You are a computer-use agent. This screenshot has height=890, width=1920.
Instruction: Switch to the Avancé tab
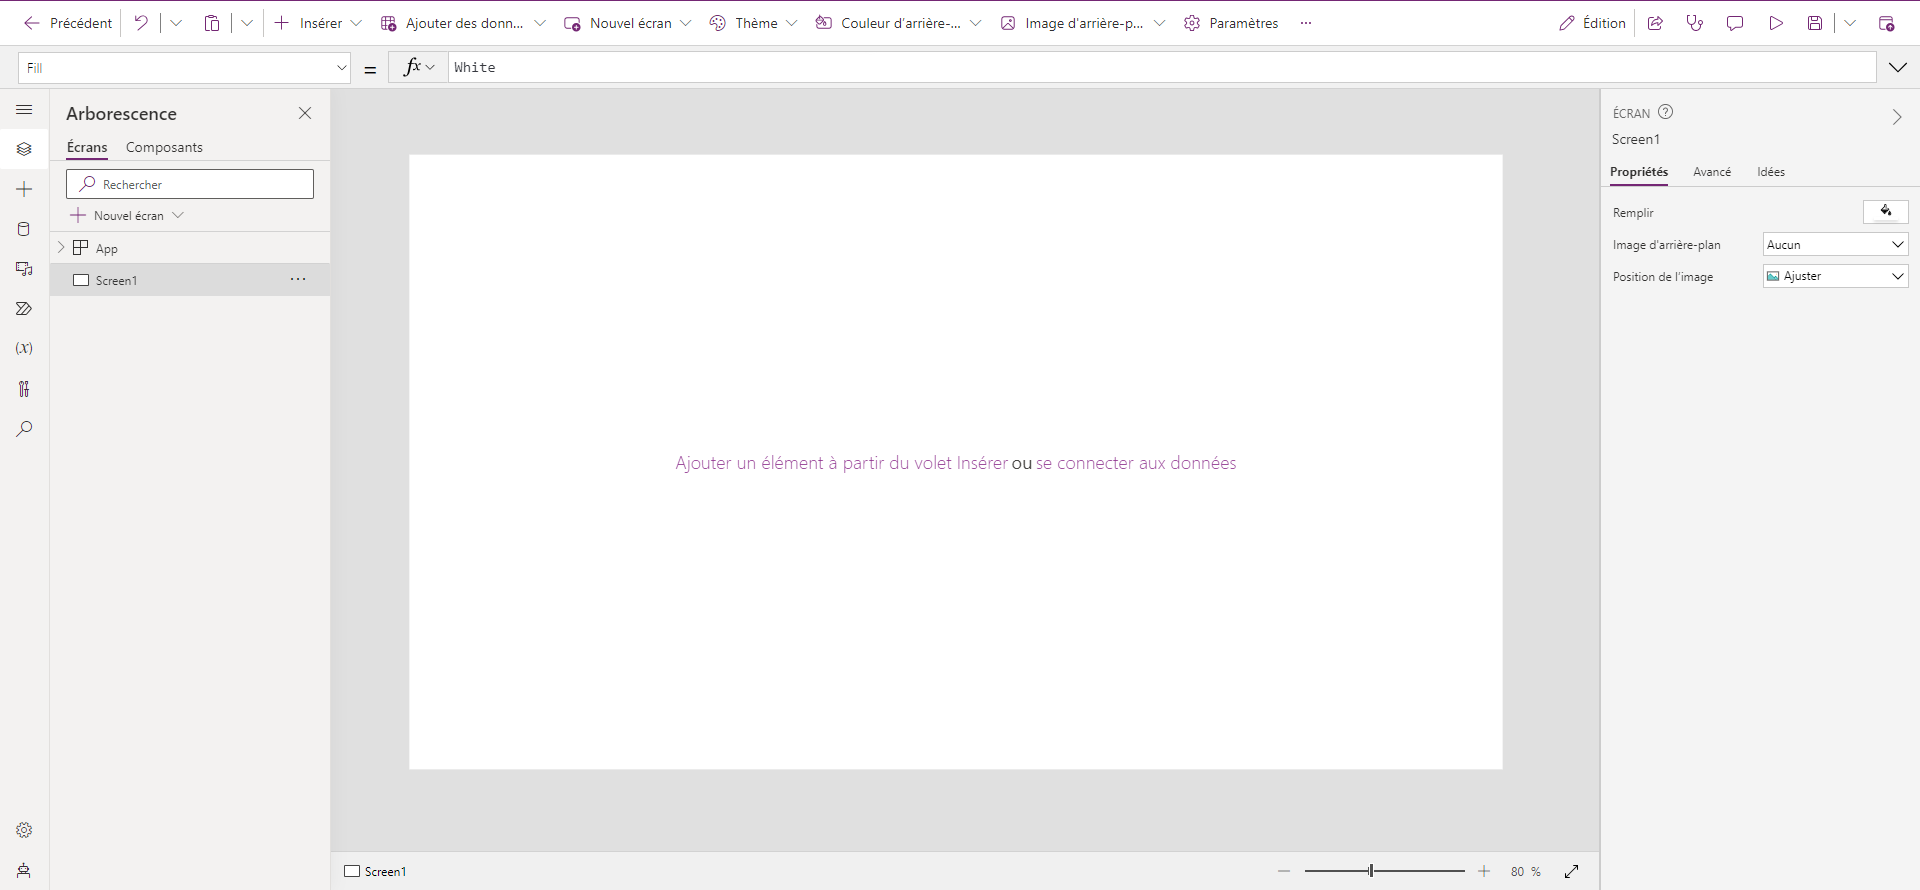pos(1712,172)
